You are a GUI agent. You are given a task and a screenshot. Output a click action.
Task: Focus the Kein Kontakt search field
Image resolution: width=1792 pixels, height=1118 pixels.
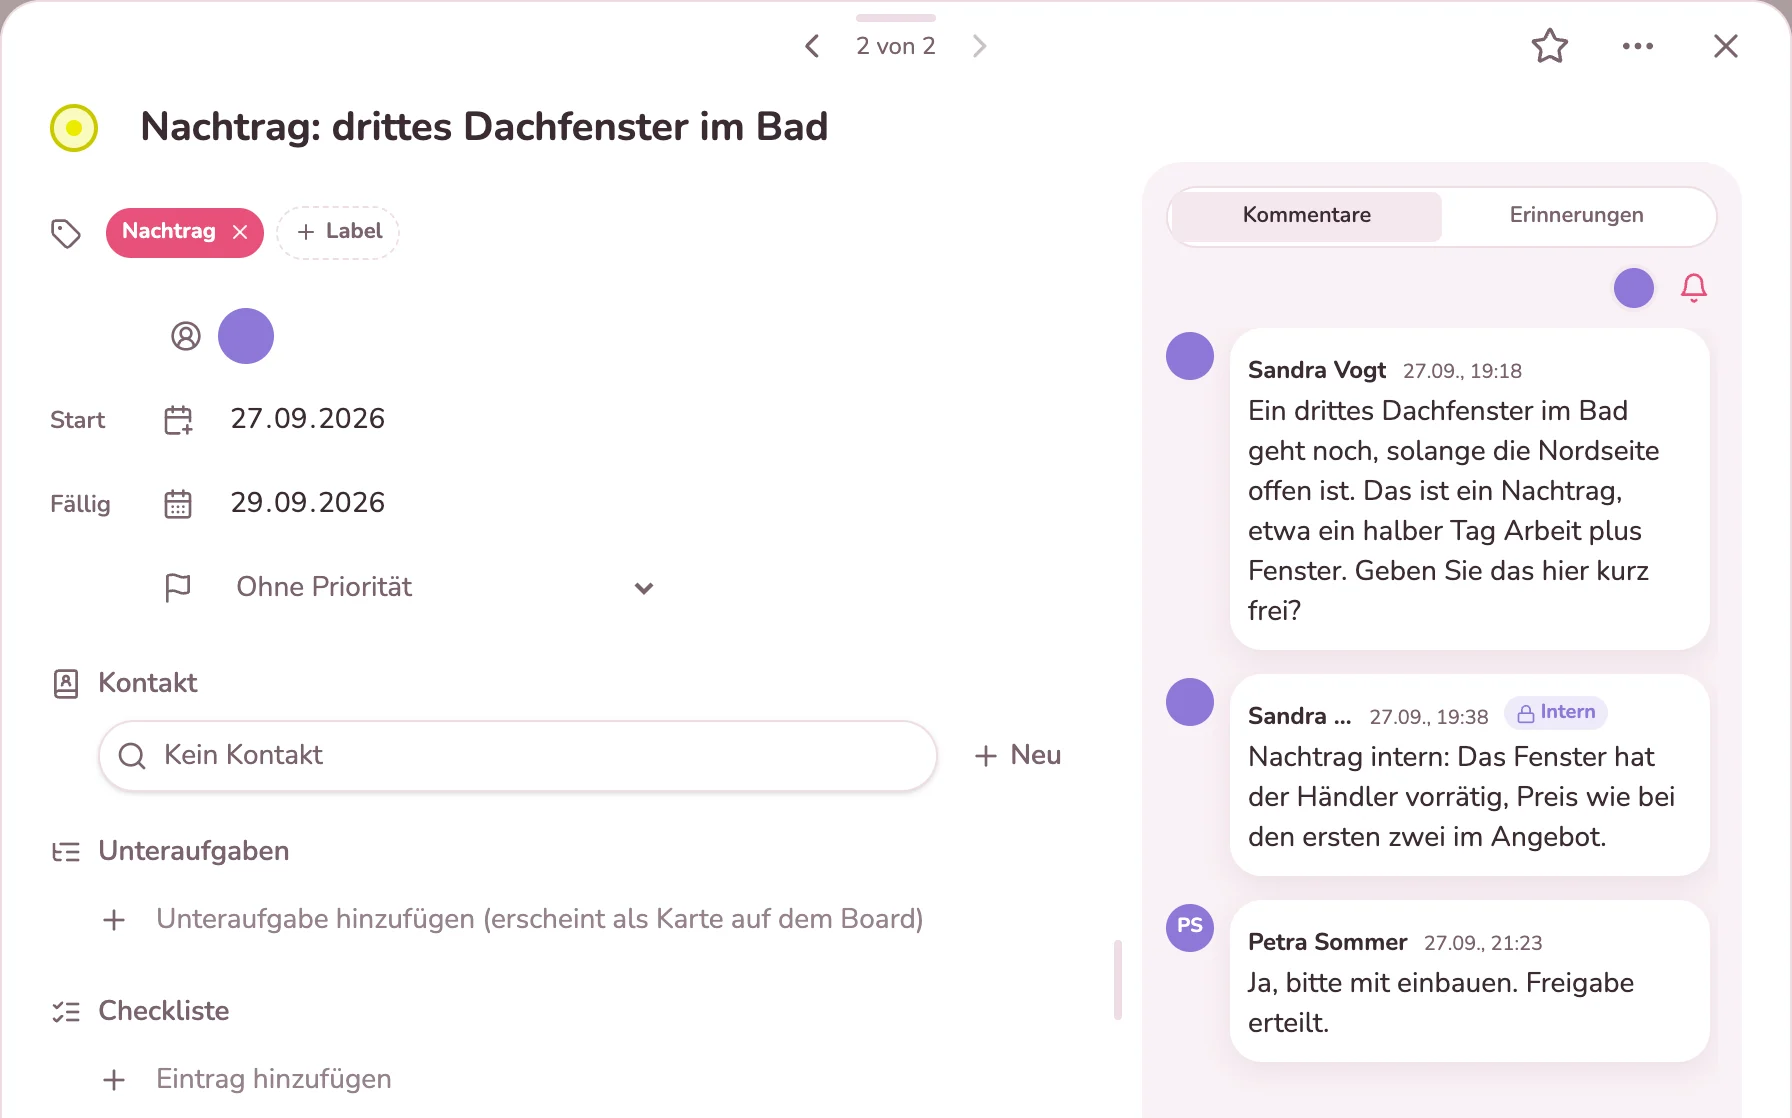518,756
